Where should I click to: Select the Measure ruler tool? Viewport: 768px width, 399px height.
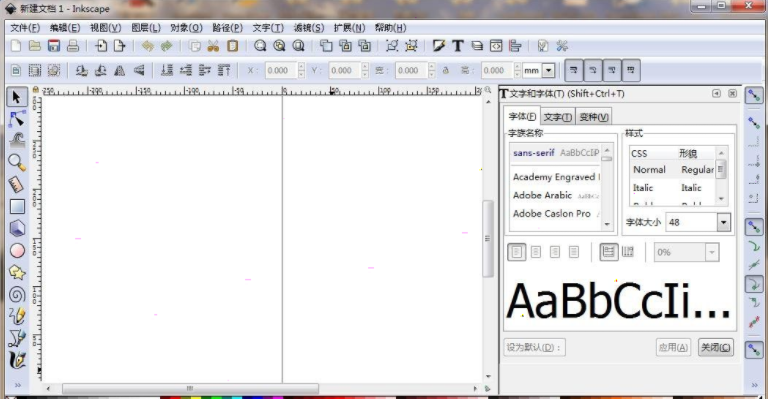tap(17, 185)
